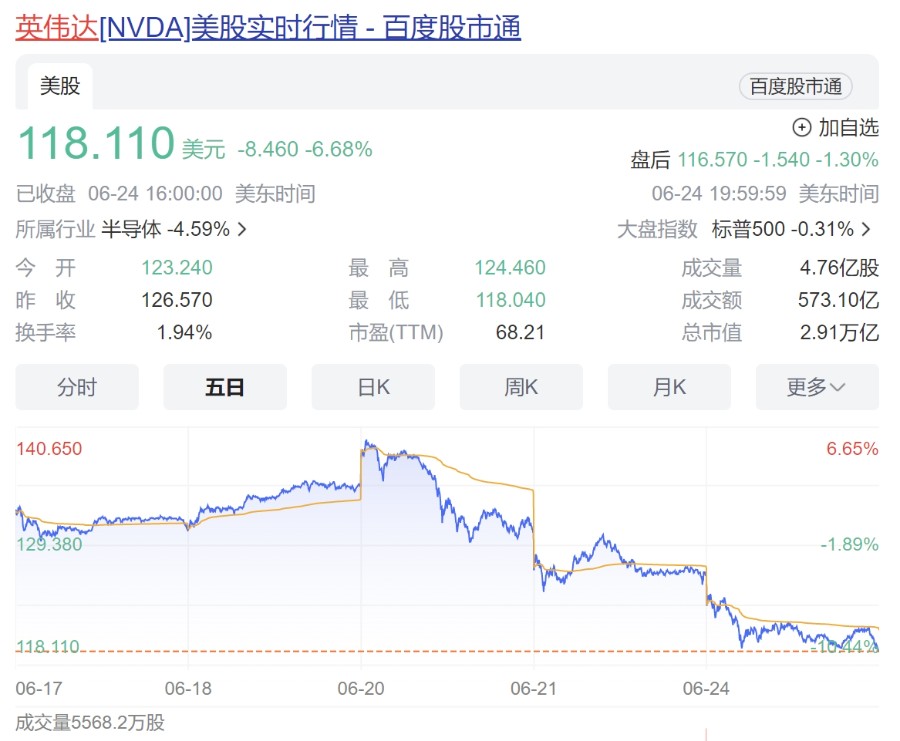The image size is (900, 741).
Task: Expand the chevron after 半导体 -4.59%
Action: click(x=242, y=230)
